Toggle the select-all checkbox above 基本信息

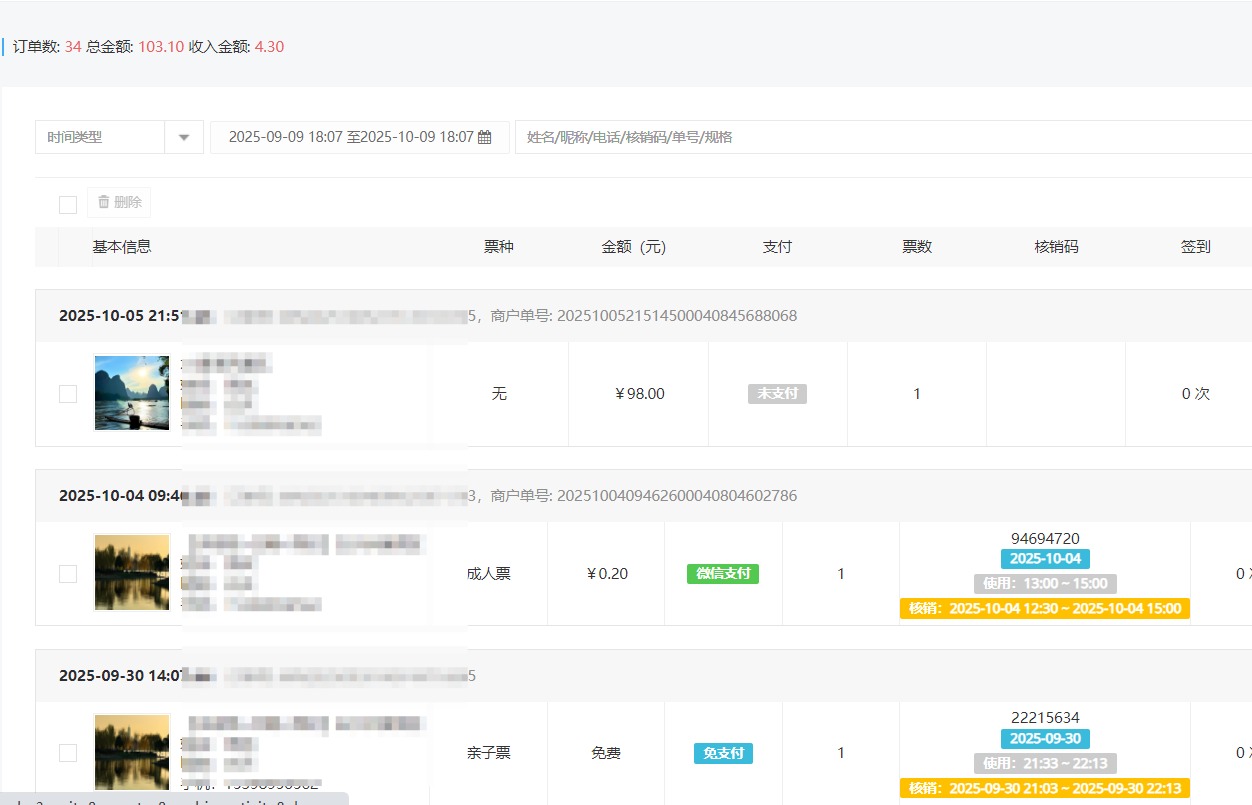click(68, 205)
